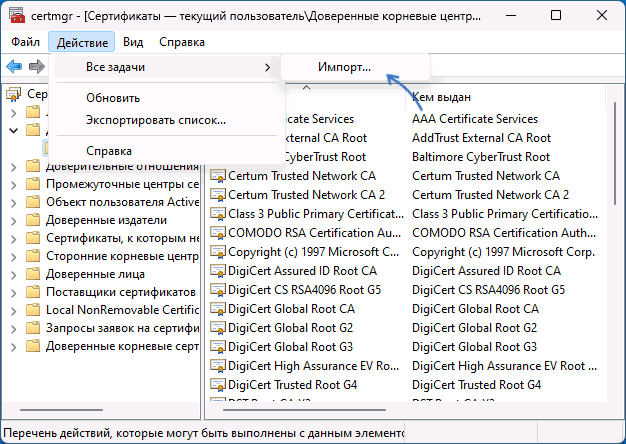Click the certificate icon of DigiCert Global Root CA

pyautogui.click(x=218, y=309)
